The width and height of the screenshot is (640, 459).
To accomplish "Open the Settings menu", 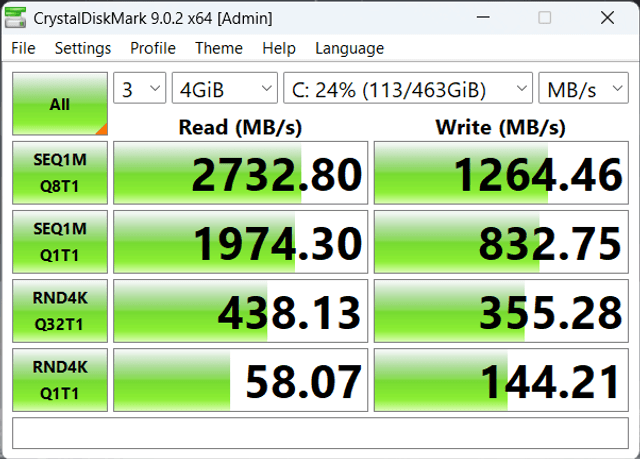I will click(x=83, y=48).
